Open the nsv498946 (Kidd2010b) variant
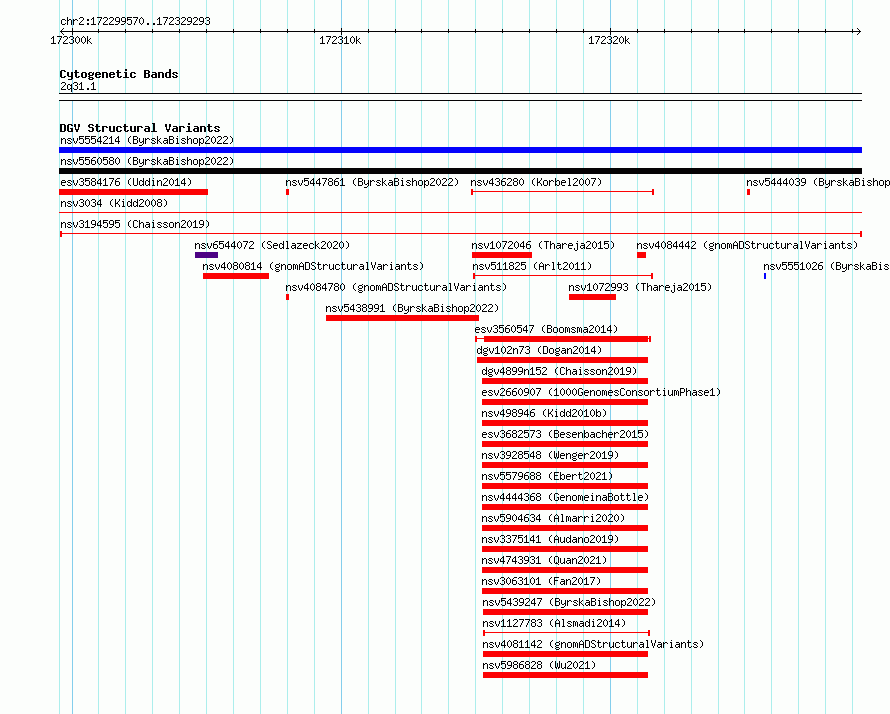 (x=544, y=413)
